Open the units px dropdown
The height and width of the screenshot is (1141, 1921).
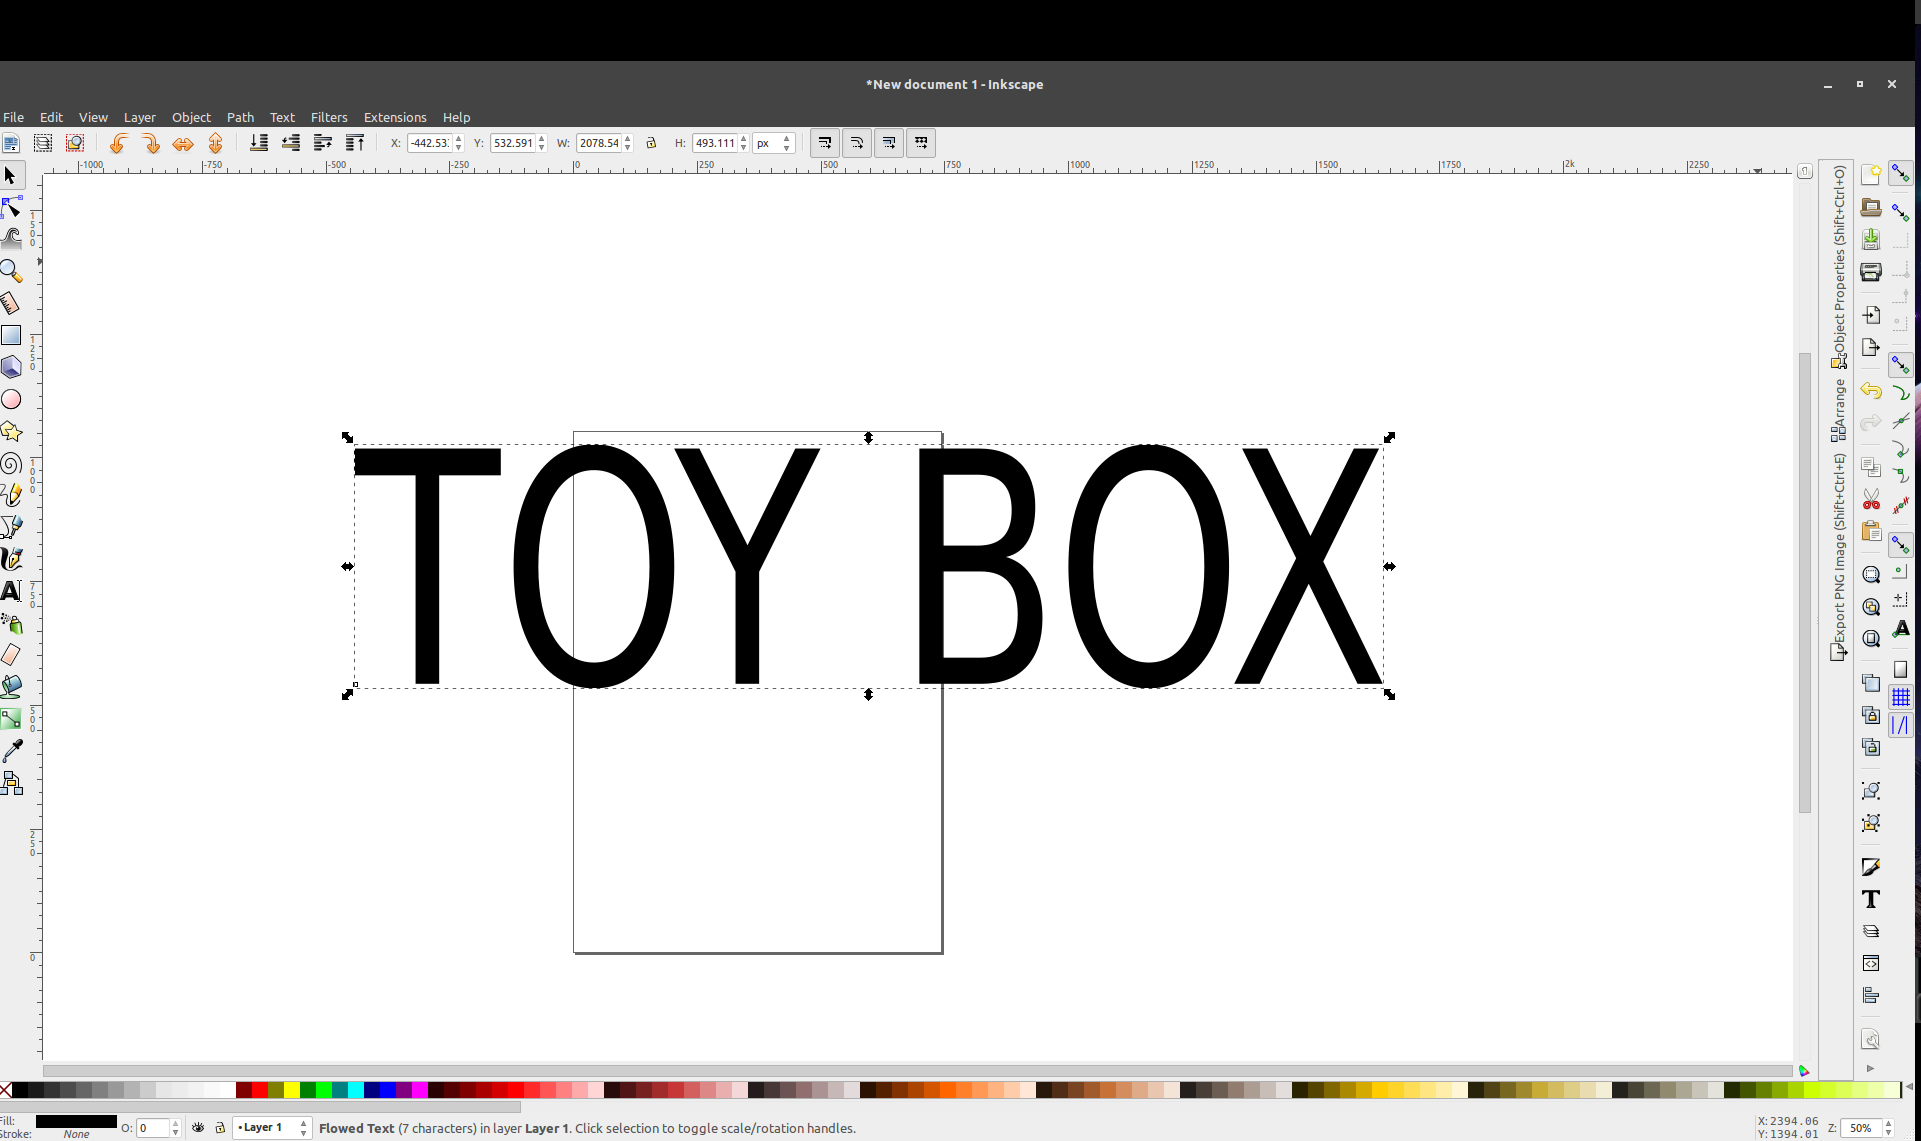pos(774,143)
